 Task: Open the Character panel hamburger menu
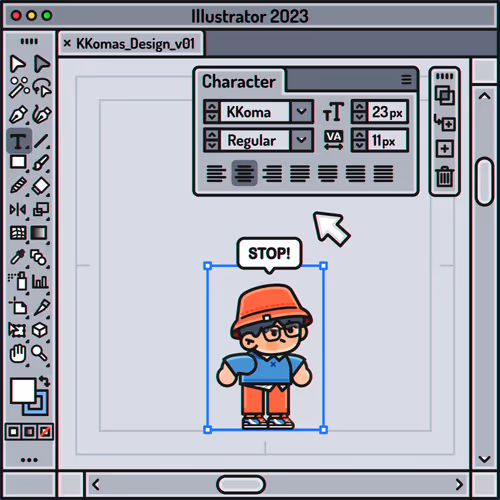click(x=406, y=79)
